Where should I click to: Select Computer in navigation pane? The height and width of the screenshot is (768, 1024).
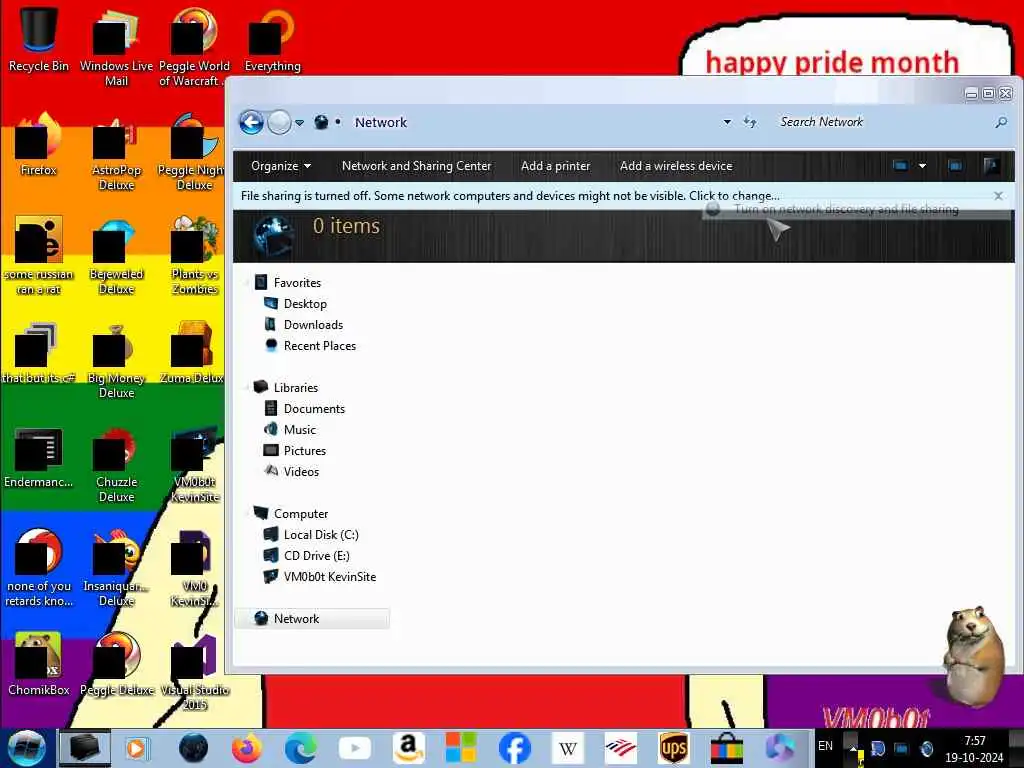[x=300, y=513]
